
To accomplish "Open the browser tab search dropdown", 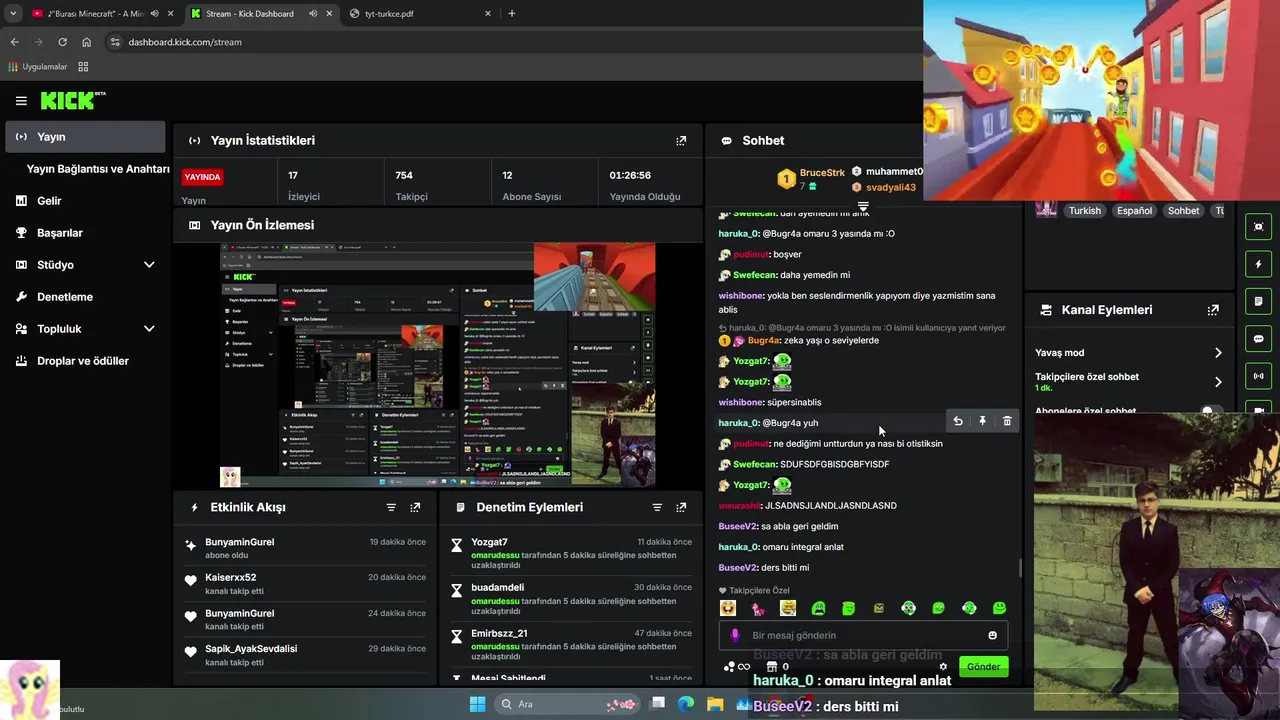I will point(13,14).
